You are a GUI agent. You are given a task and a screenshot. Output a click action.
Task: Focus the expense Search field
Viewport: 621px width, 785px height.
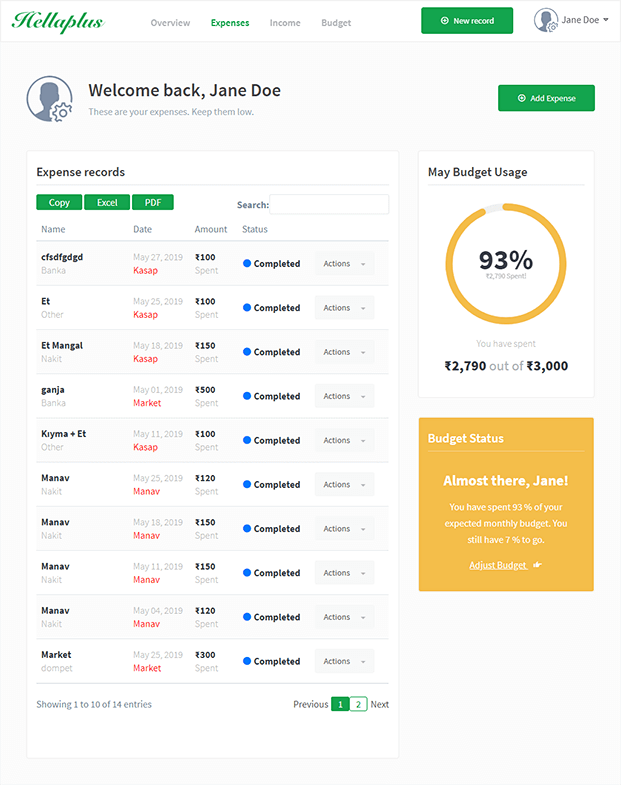click(x=329, y=204)
